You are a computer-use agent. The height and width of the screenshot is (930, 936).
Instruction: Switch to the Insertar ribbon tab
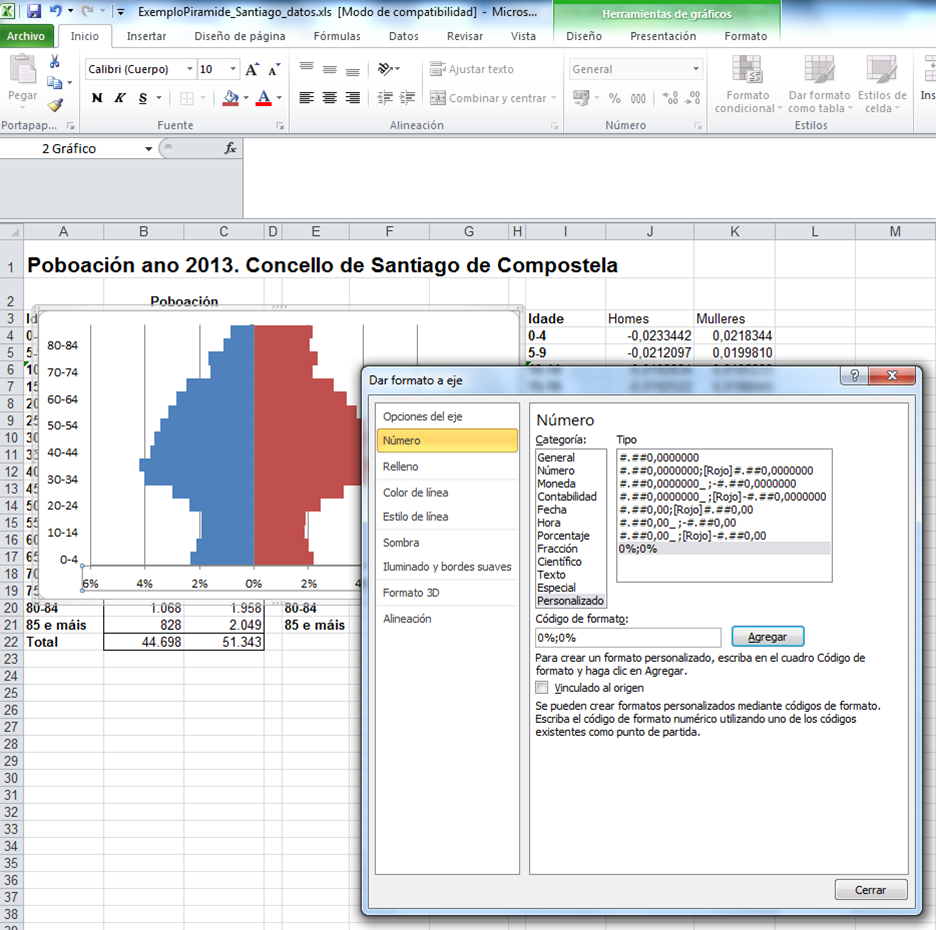[146, 36]
